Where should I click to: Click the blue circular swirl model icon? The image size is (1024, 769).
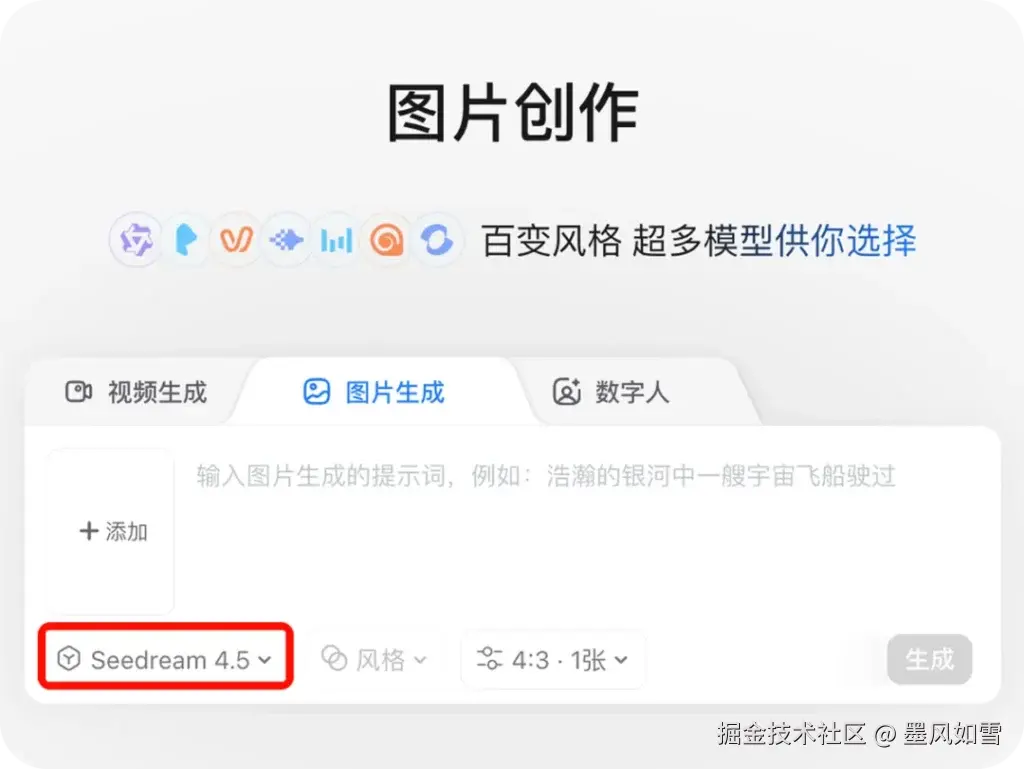click(437, 240)
